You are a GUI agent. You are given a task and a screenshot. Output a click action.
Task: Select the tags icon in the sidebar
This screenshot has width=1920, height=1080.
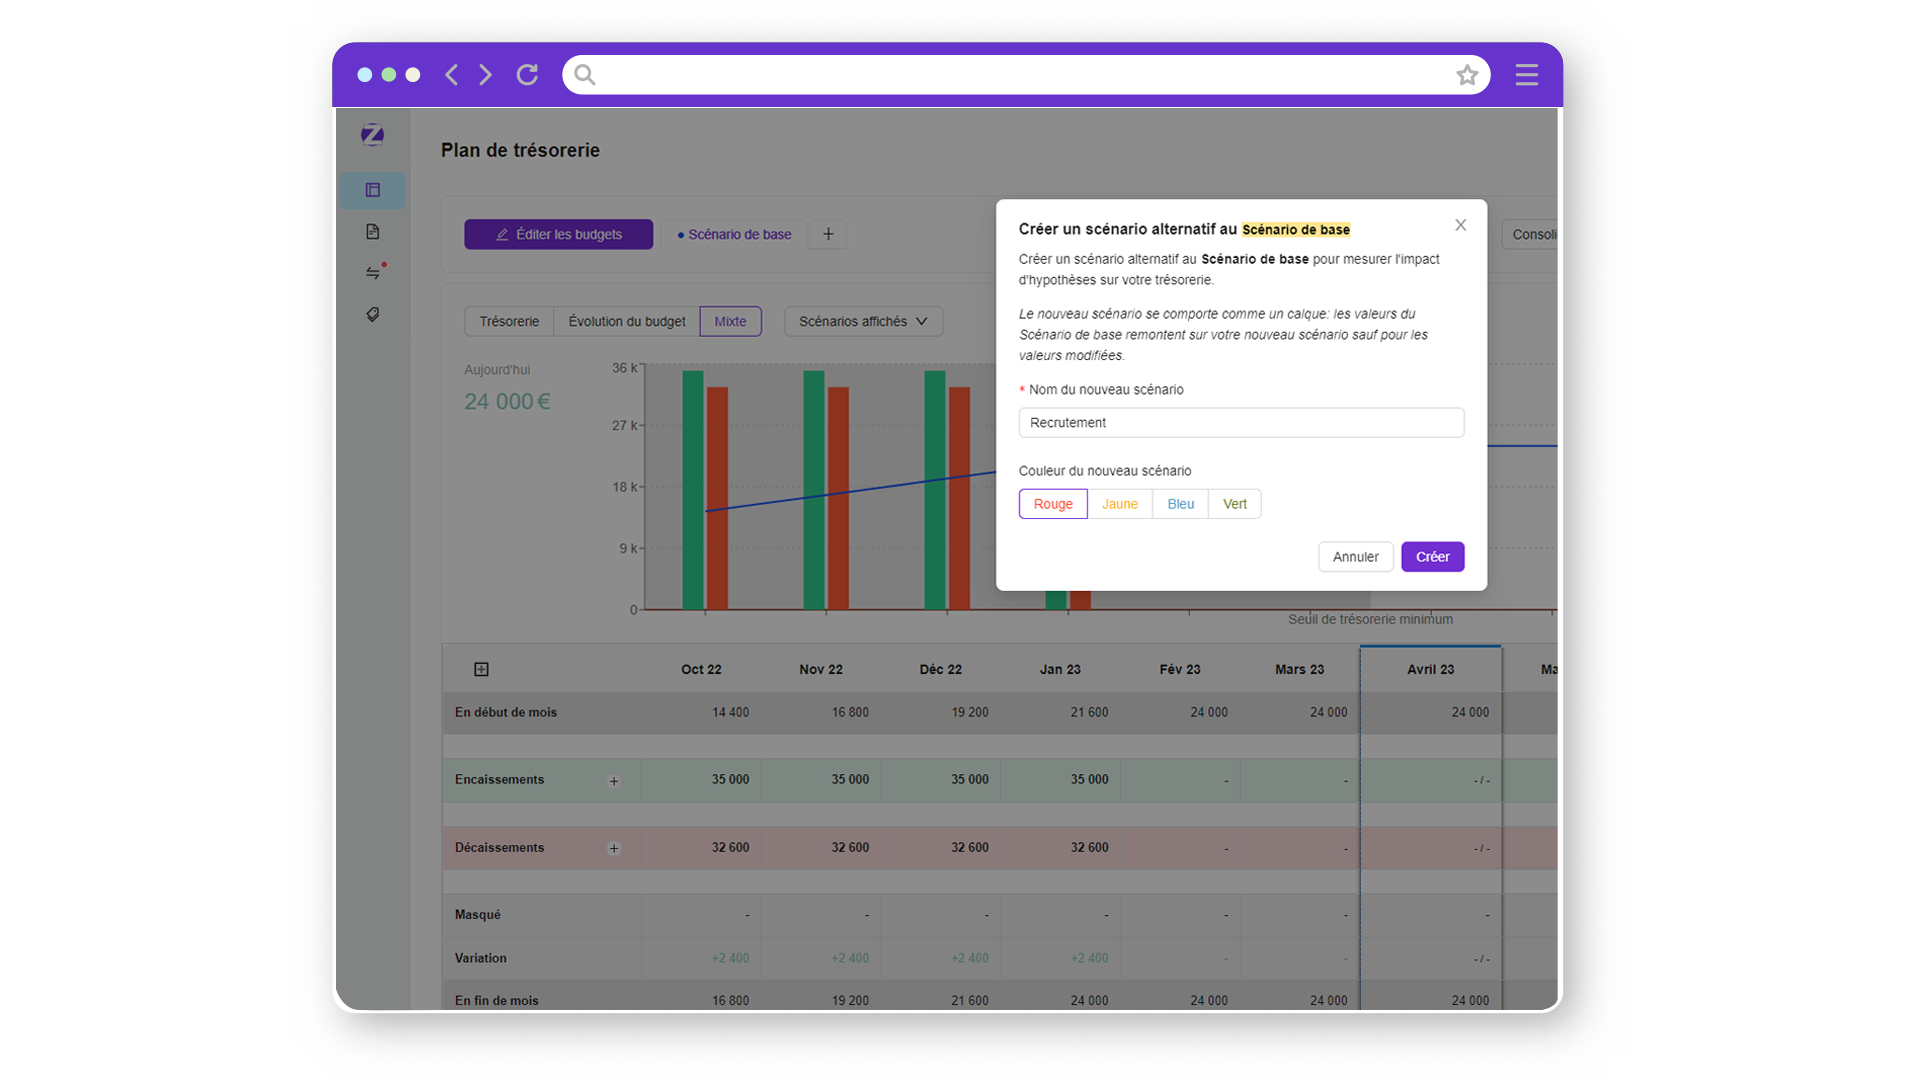click(x=372, y=314)
